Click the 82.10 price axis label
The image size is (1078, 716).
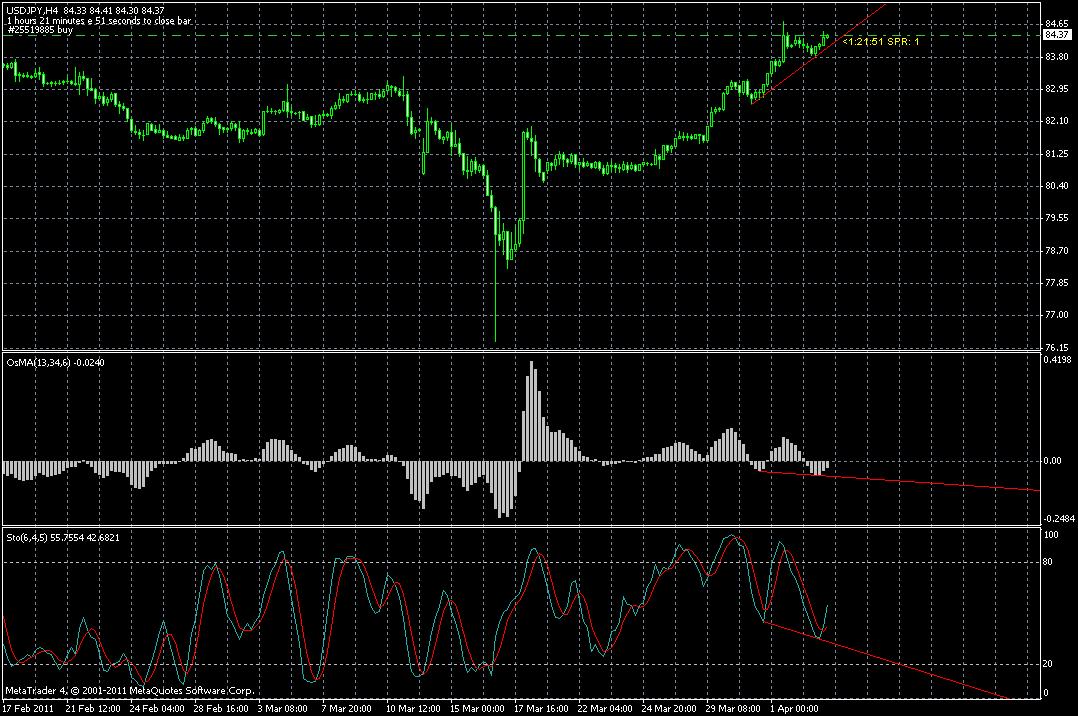coord(1056,121)
